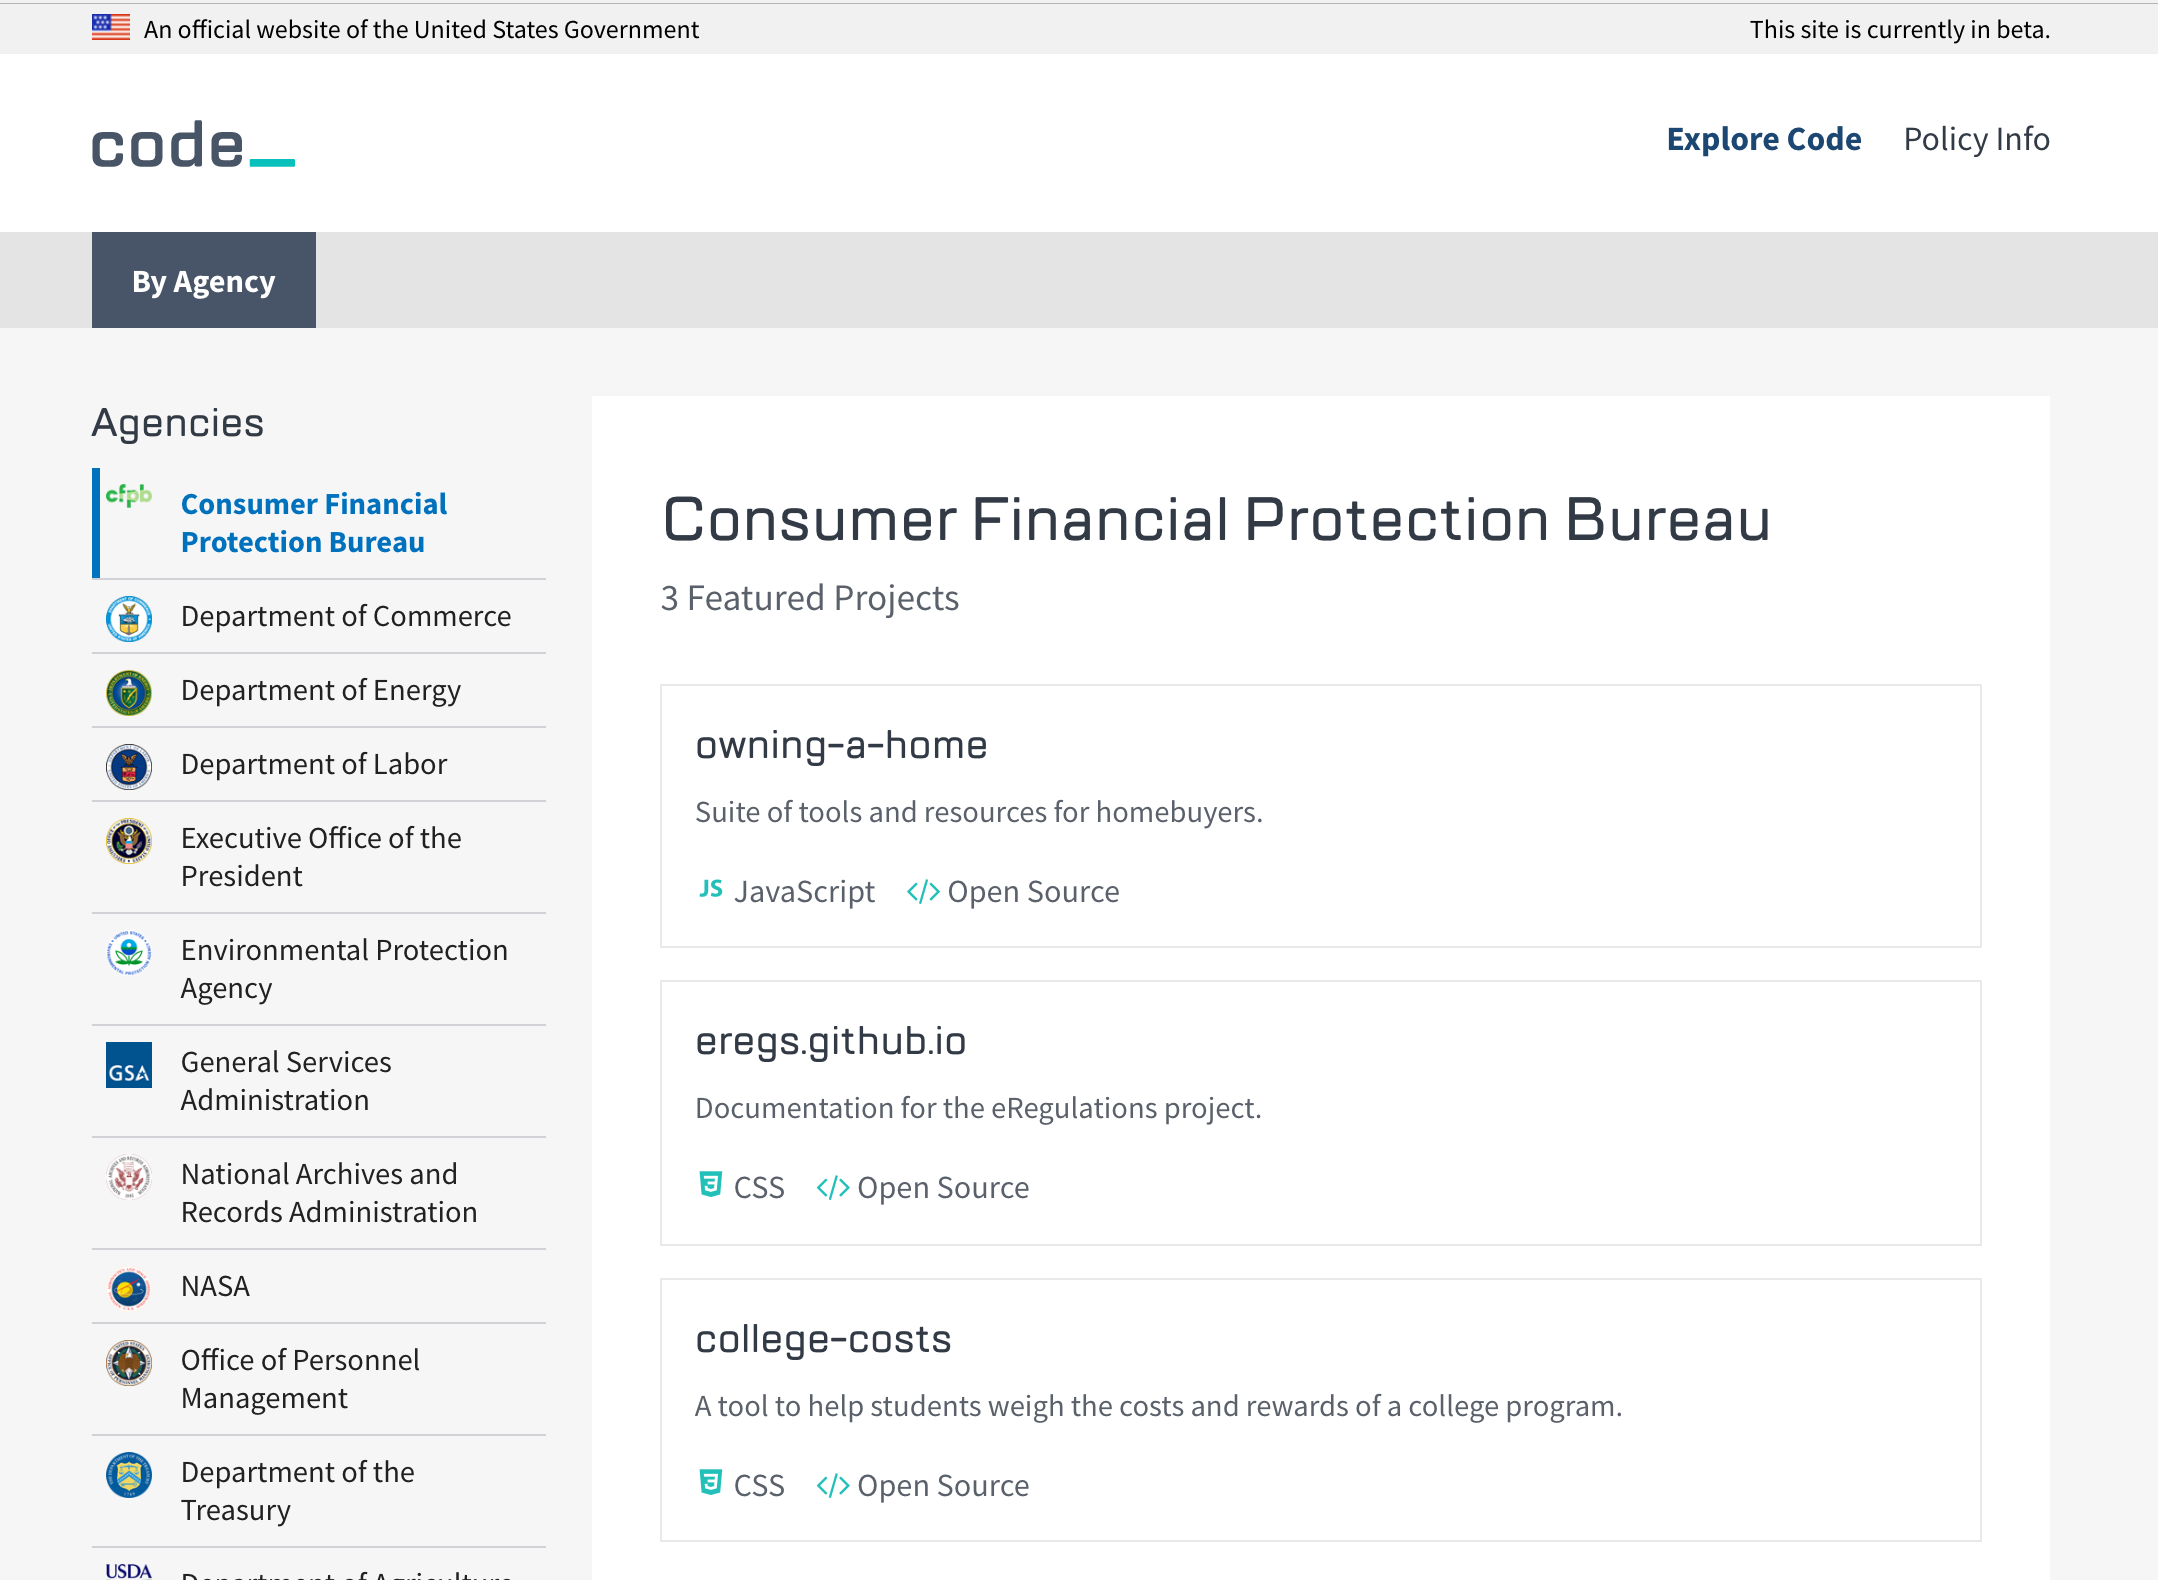Click the NASA logo icon
This screenshot has width=2158, height=1580.
(x=127, y=1287)
